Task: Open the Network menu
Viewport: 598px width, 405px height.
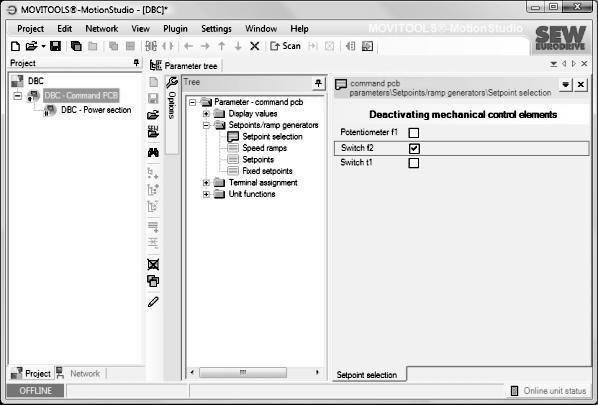Action: (101, 29)
